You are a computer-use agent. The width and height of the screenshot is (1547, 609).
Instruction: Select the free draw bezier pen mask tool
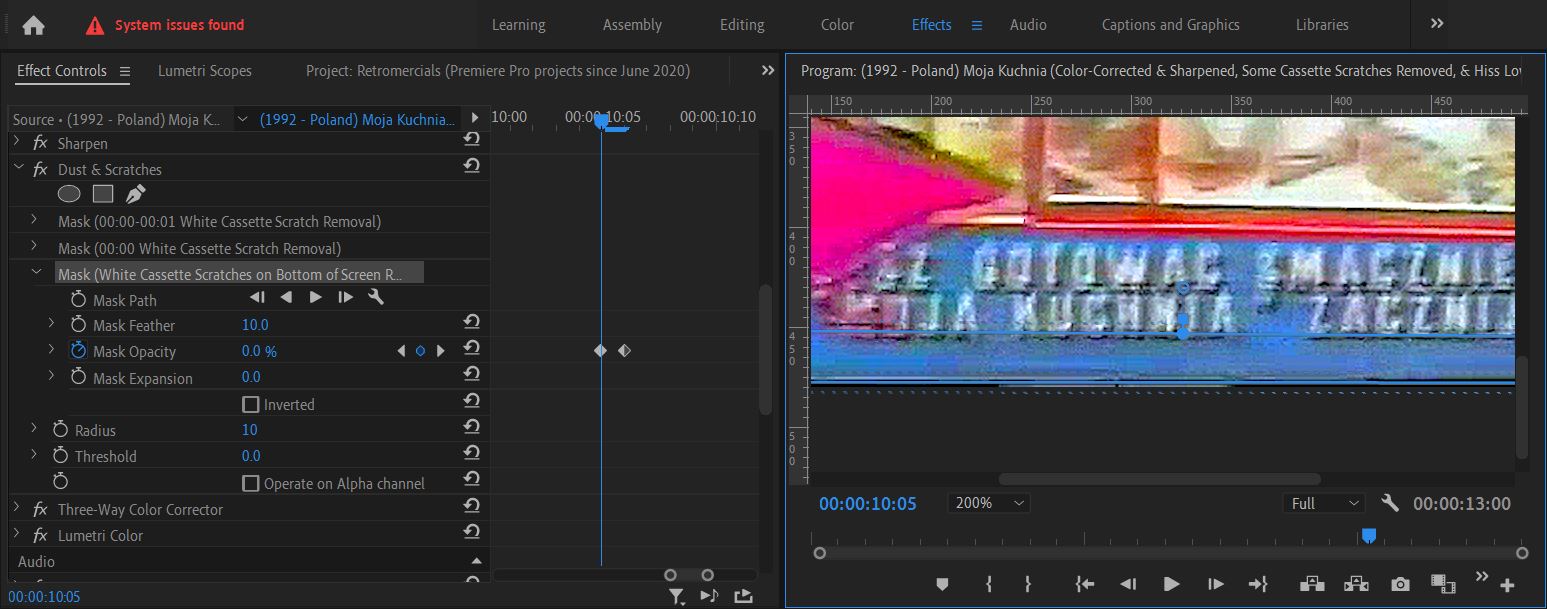coord(136,194)
